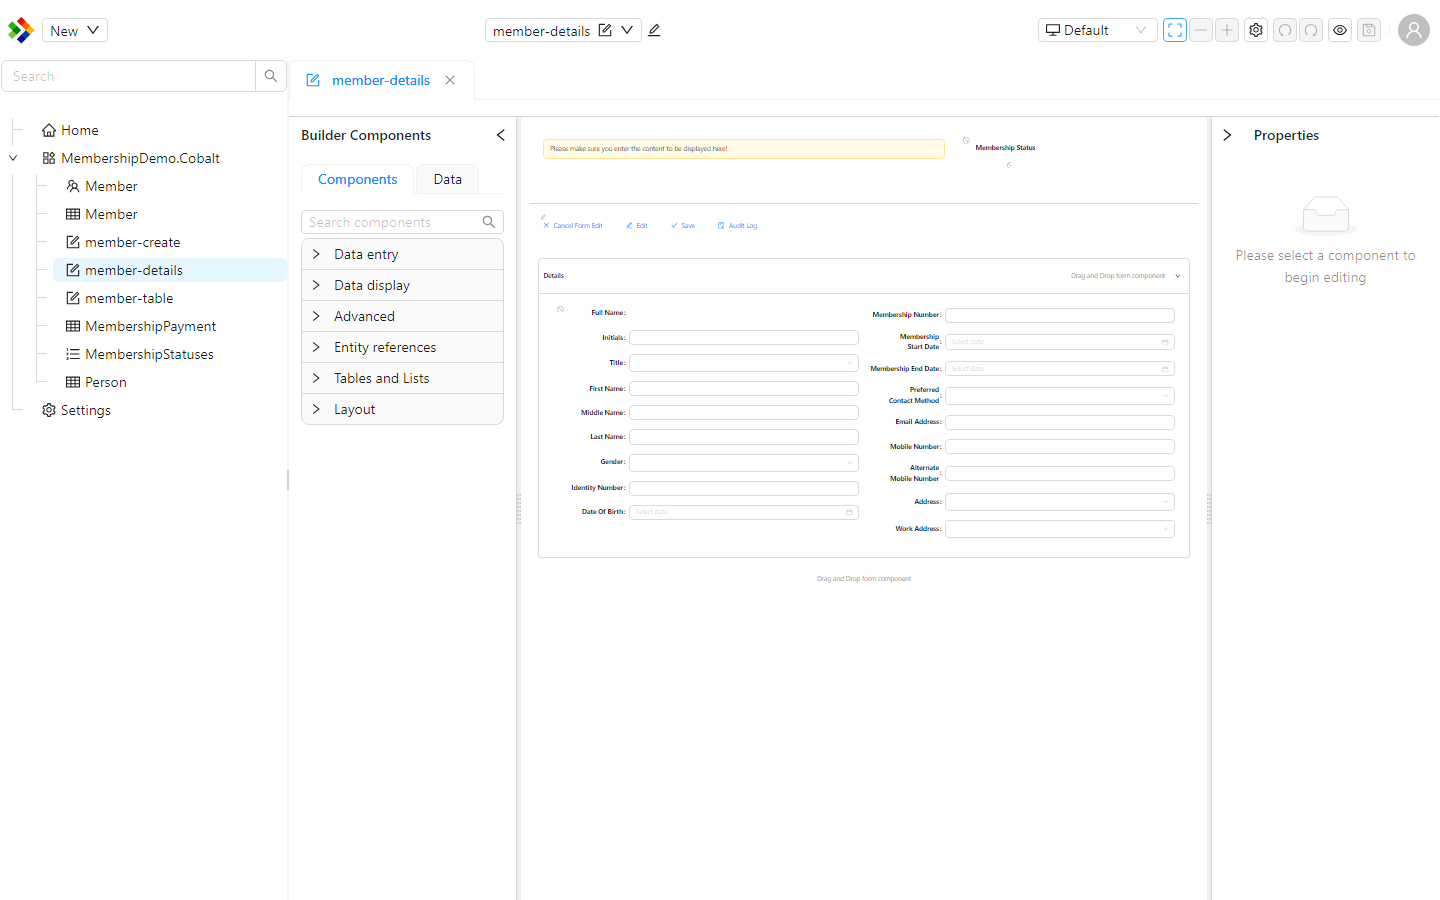Viewport: 1440px width, 900px height.
Task: Toggle fit-to-screen canvas mode
Action: click(x=1175, y=30)
